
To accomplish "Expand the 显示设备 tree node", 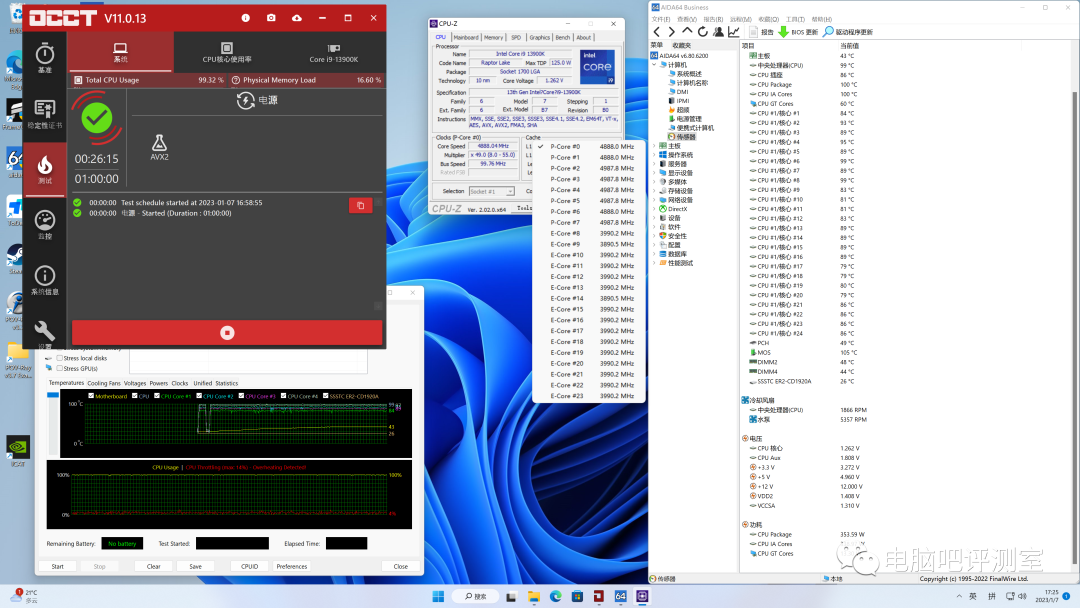I will click(x=654, y=173).
